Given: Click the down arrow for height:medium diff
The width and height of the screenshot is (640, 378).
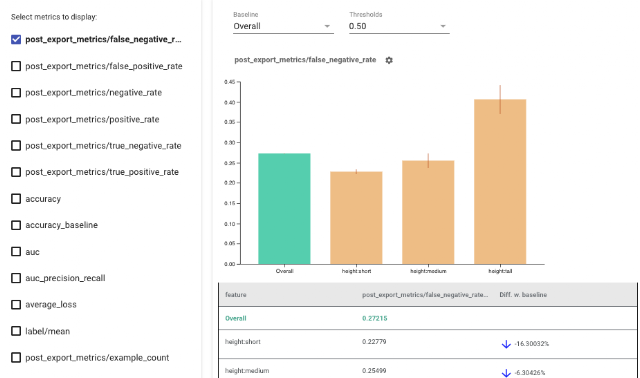Looking at the screenshot, I should pyautogui.click(x=506, y=373).
